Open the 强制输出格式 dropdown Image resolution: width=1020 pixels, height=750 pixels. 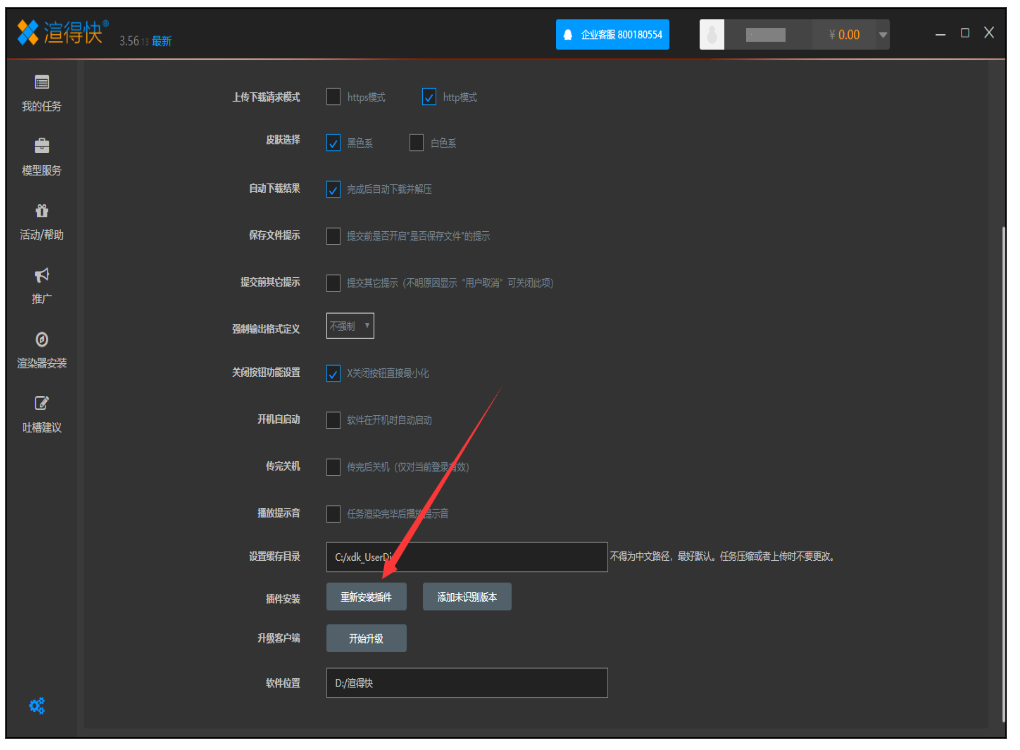[x=350, y=326]
